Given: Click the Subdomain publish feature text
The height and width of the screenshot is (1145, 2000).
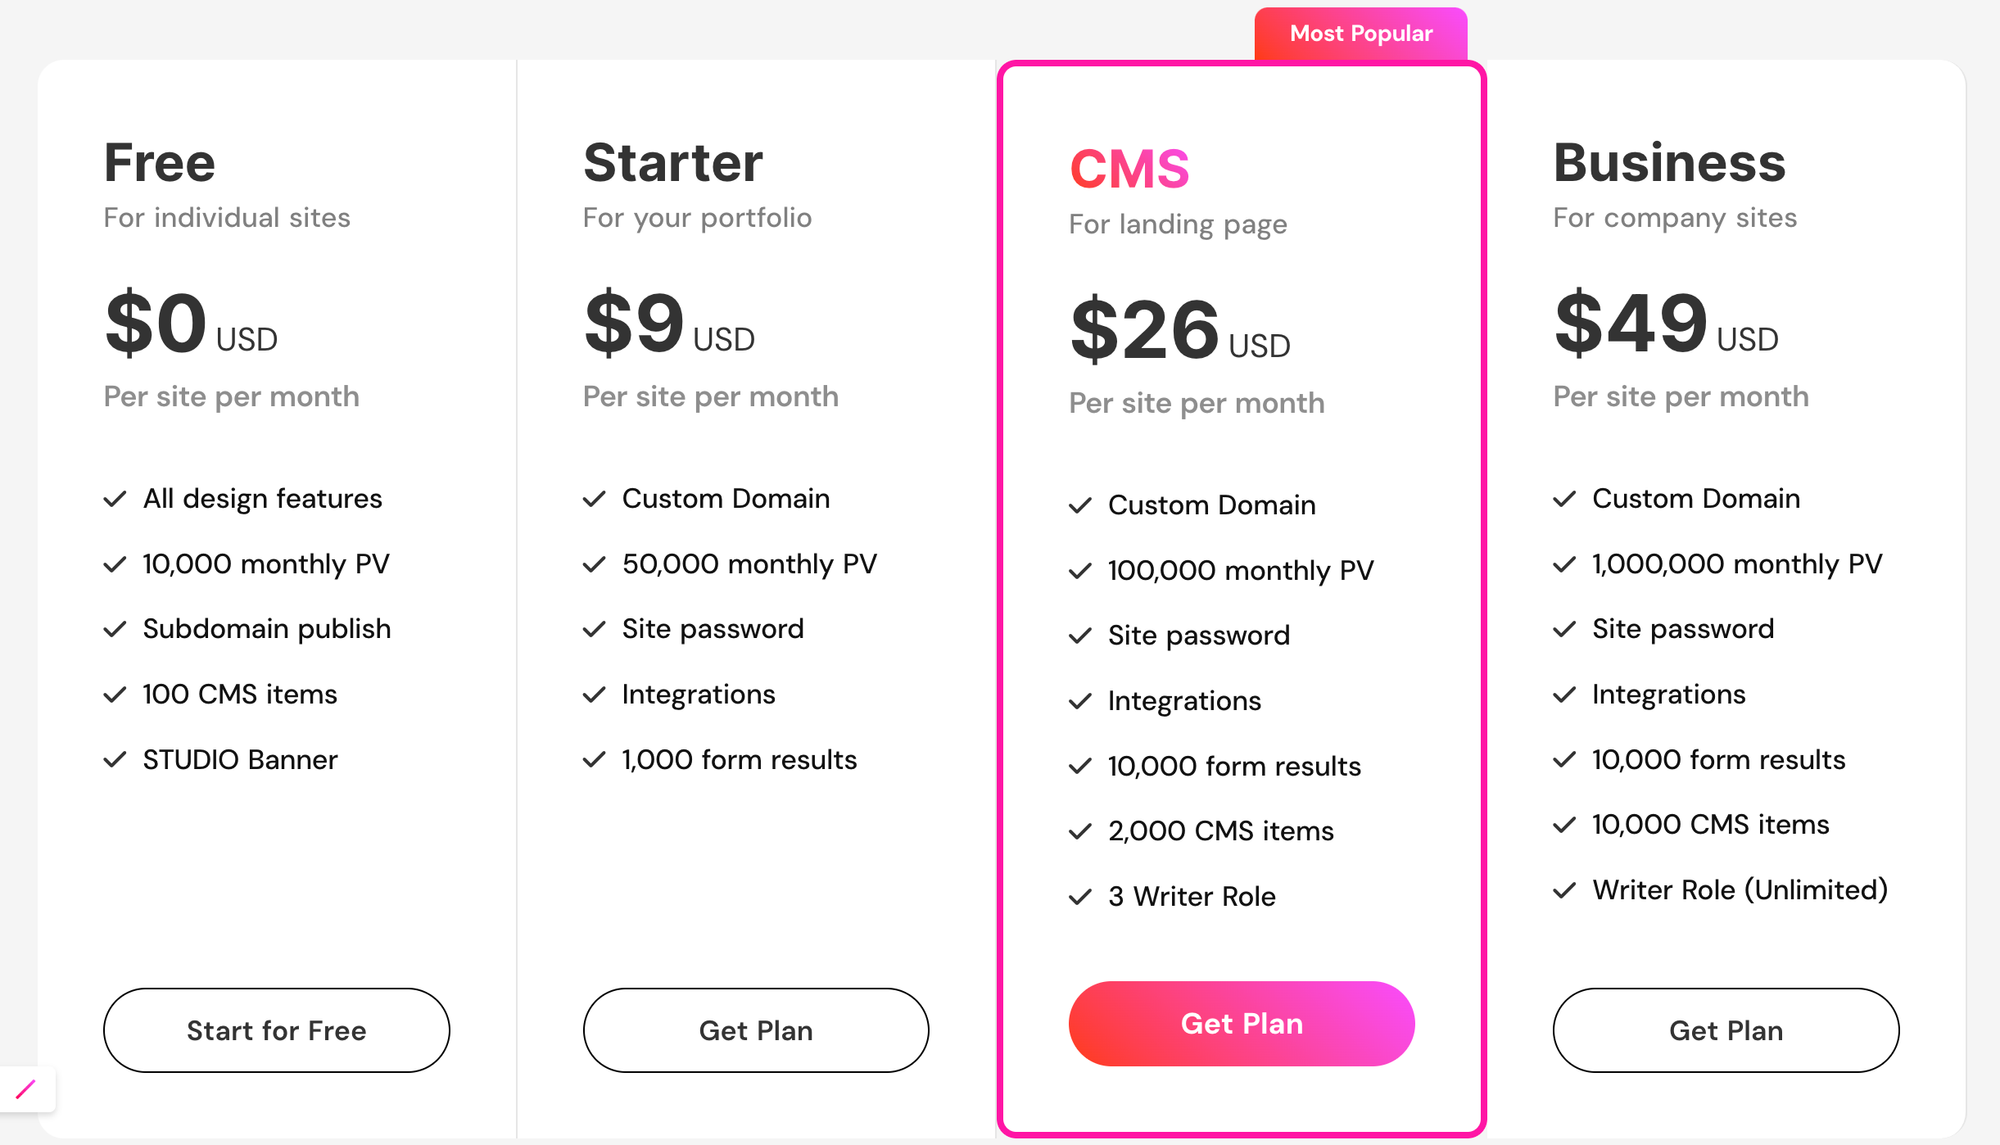Looking at the screenshot, I should pos(267,629).
